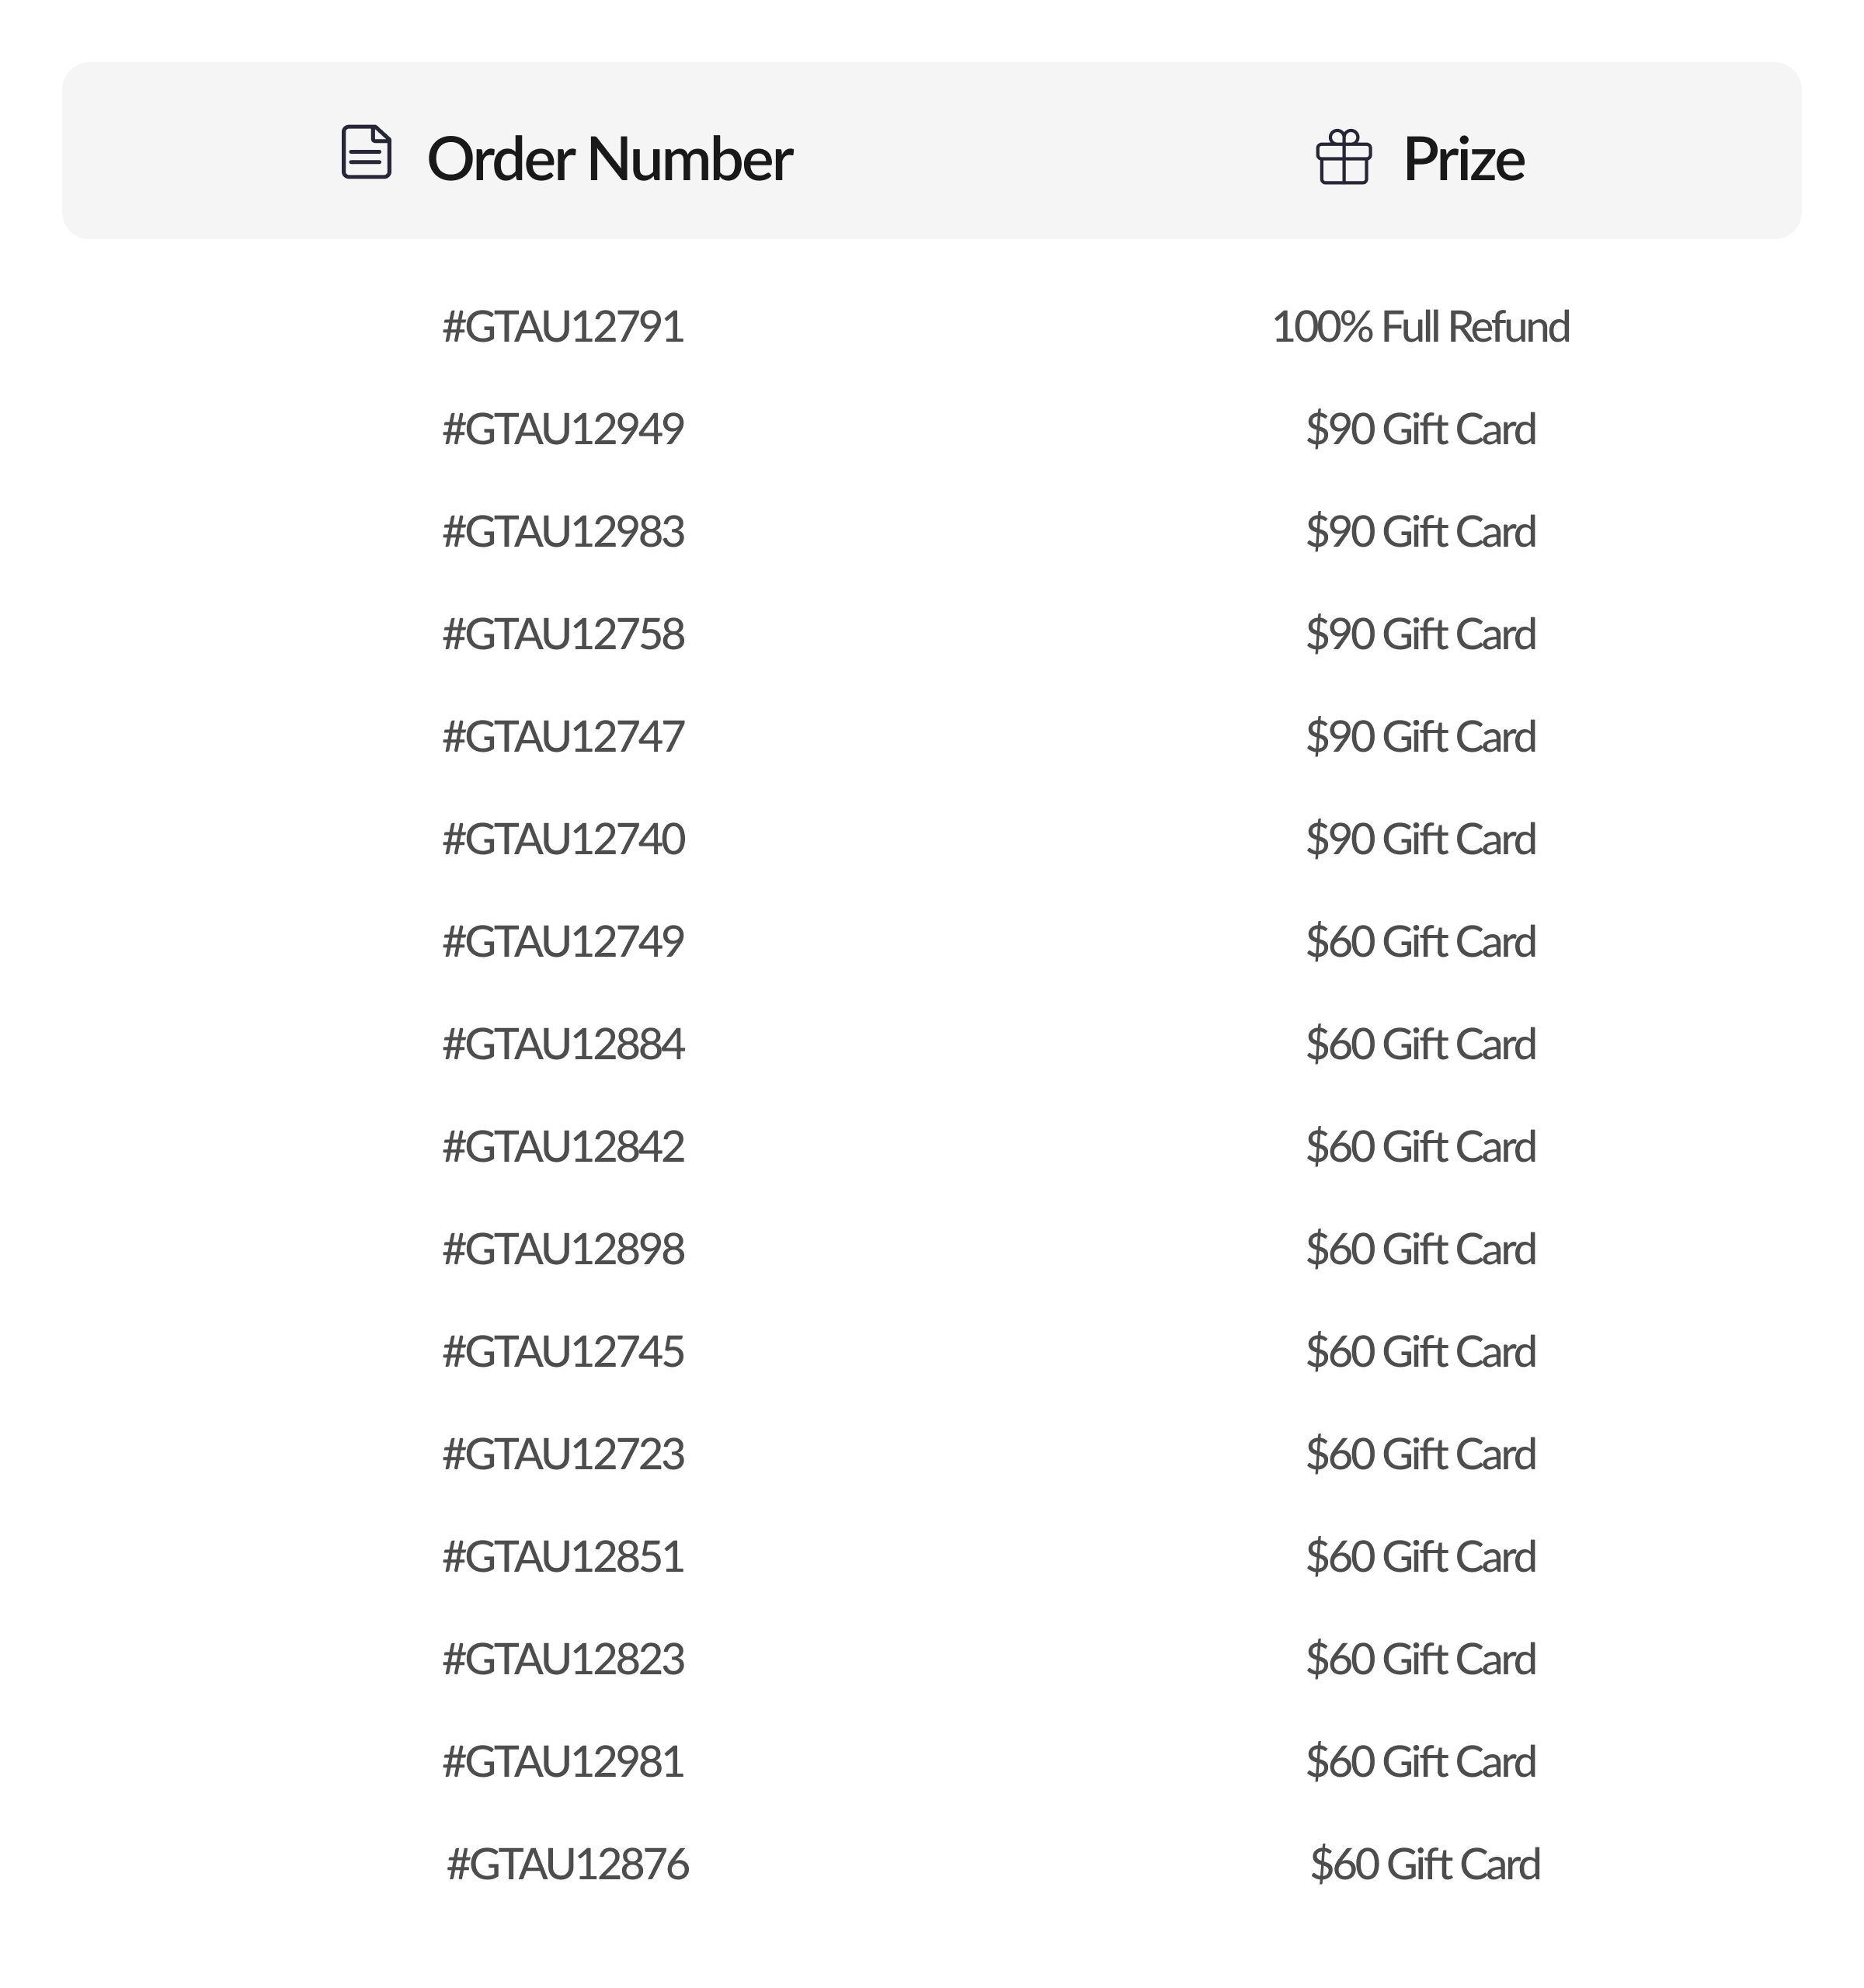Select order number #GTAU12981

[x=563, y=1762]
